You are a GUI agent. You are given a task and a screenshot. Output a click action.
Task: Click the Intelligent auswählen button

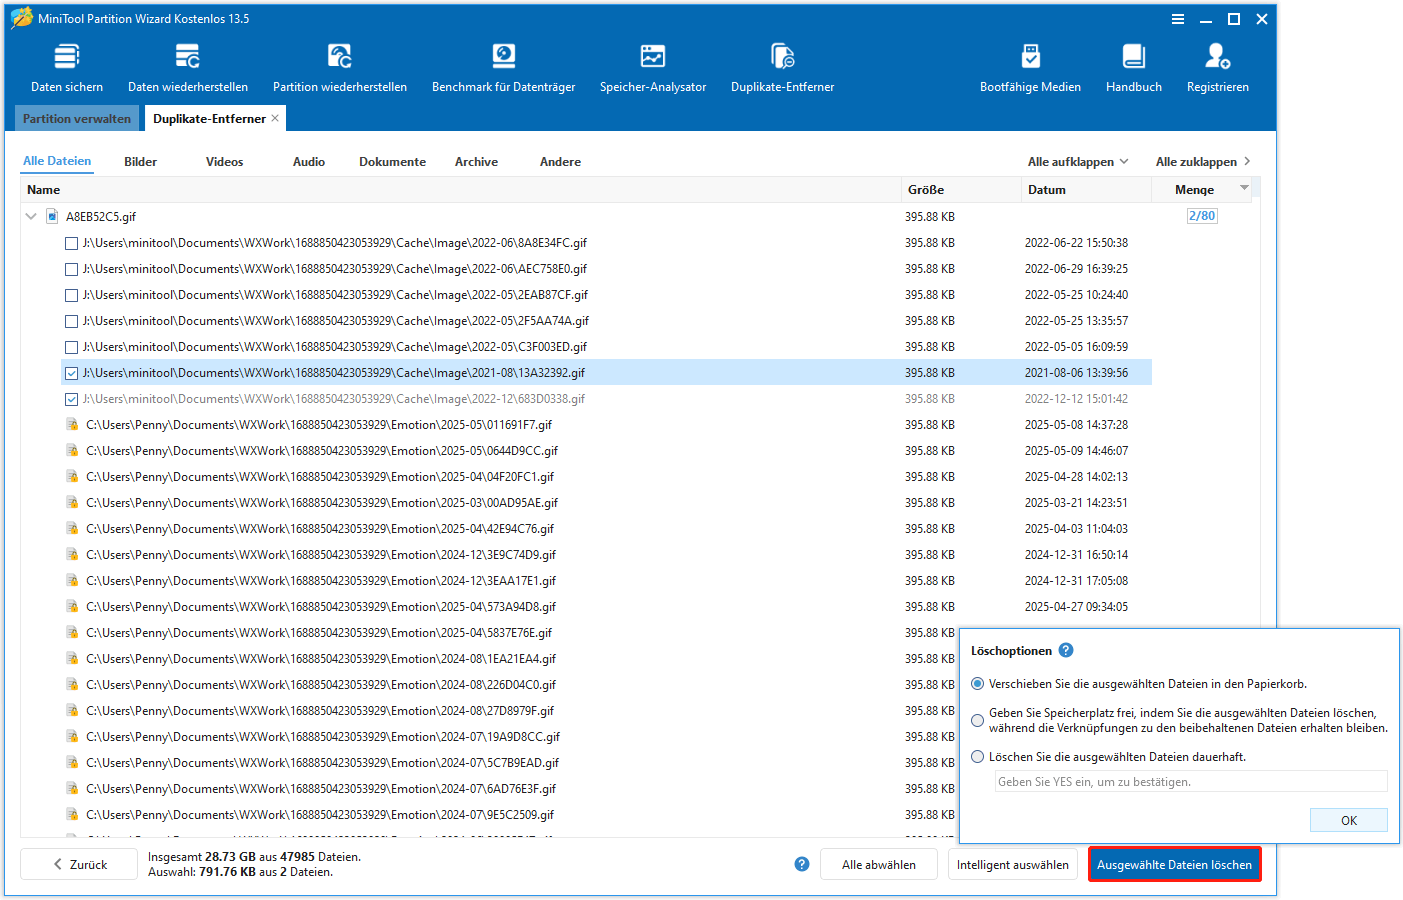tap(1012, 864)
